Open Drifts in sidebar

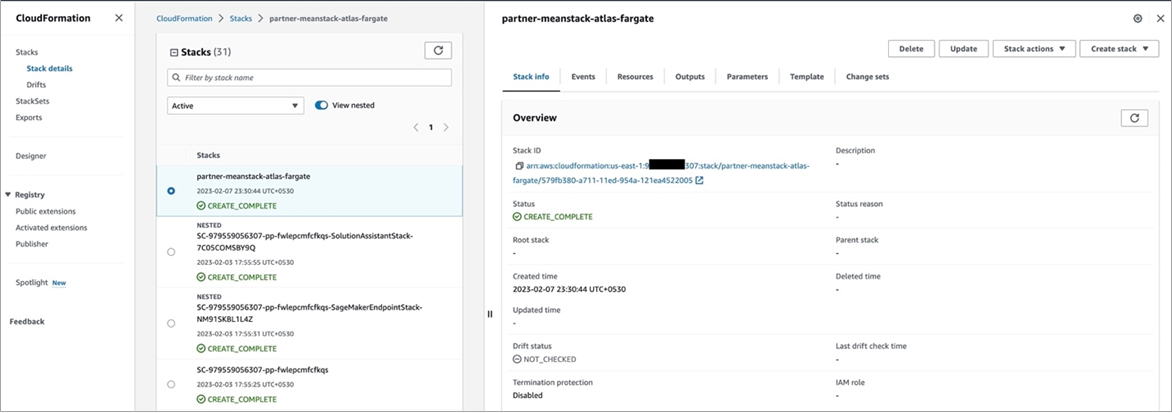(36, 84)
